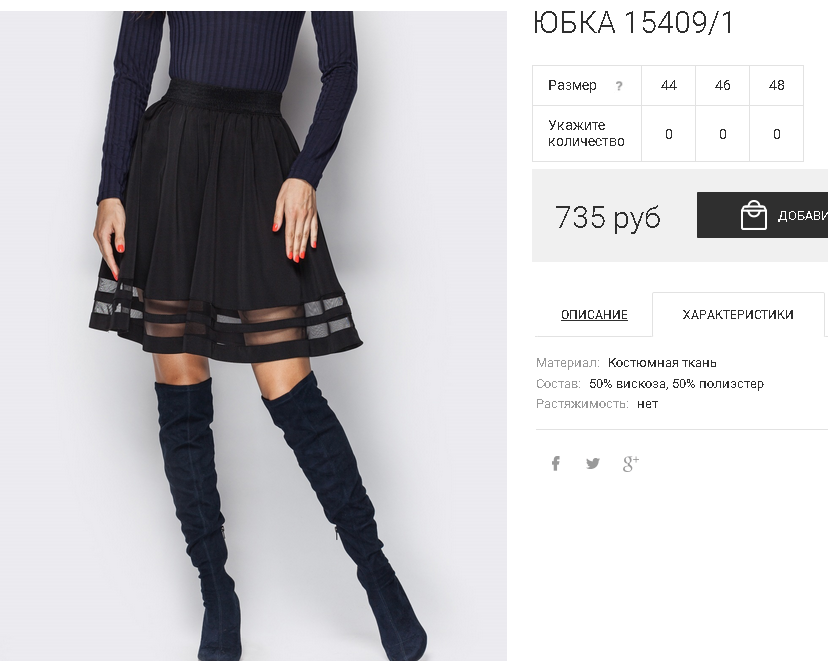Share the skirt page on Facebook

(x=556, y=464)
